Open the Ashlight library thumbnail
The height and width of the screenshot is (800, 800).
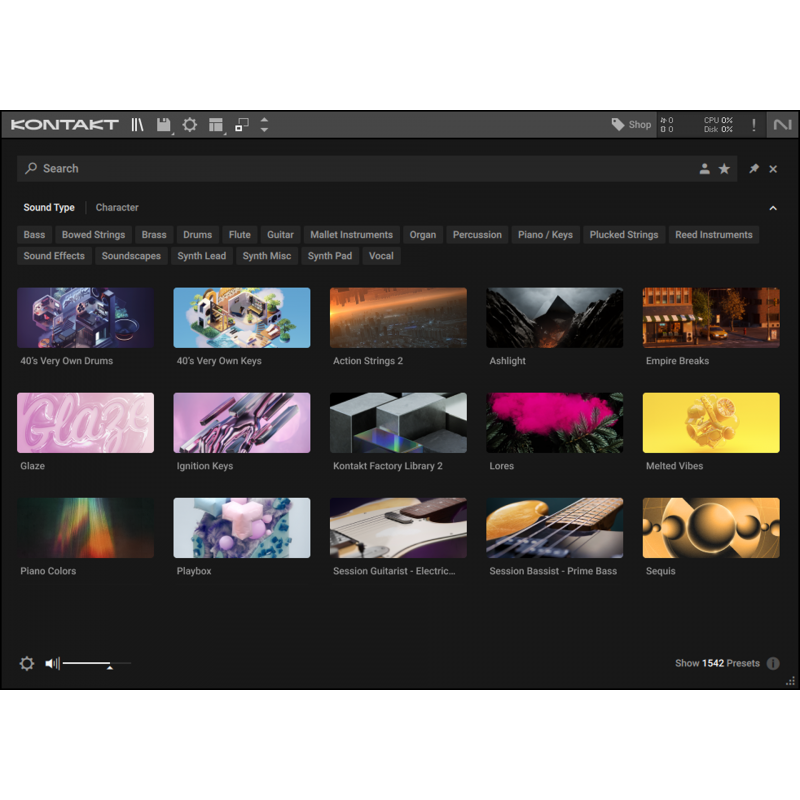coord(555,318)
